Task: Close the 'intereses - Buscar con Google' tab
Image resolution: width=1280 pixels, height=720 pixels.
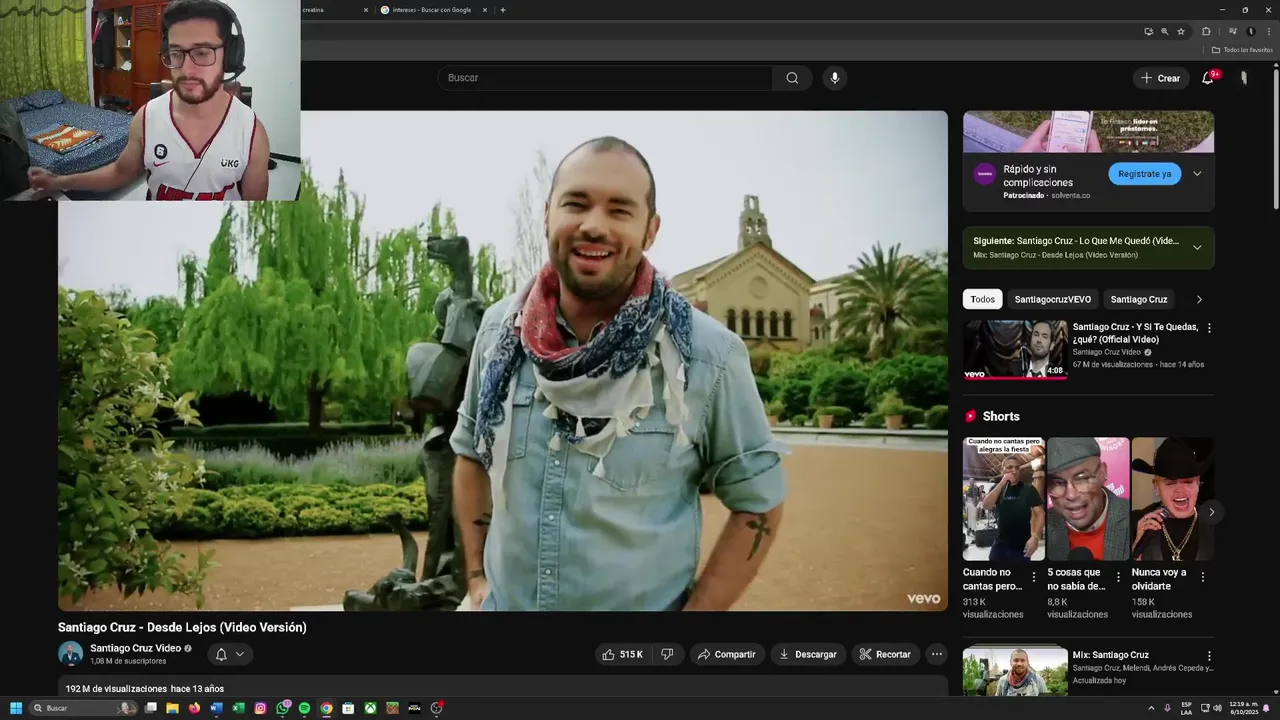Action: [x=485, y=10]
